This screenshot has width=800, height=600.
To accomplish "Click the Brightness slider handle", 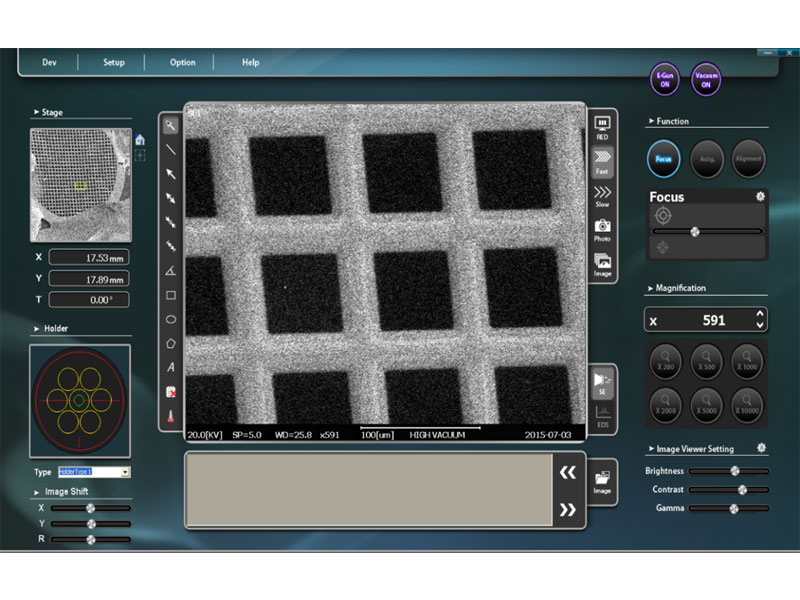I will (x=735, y=471).
